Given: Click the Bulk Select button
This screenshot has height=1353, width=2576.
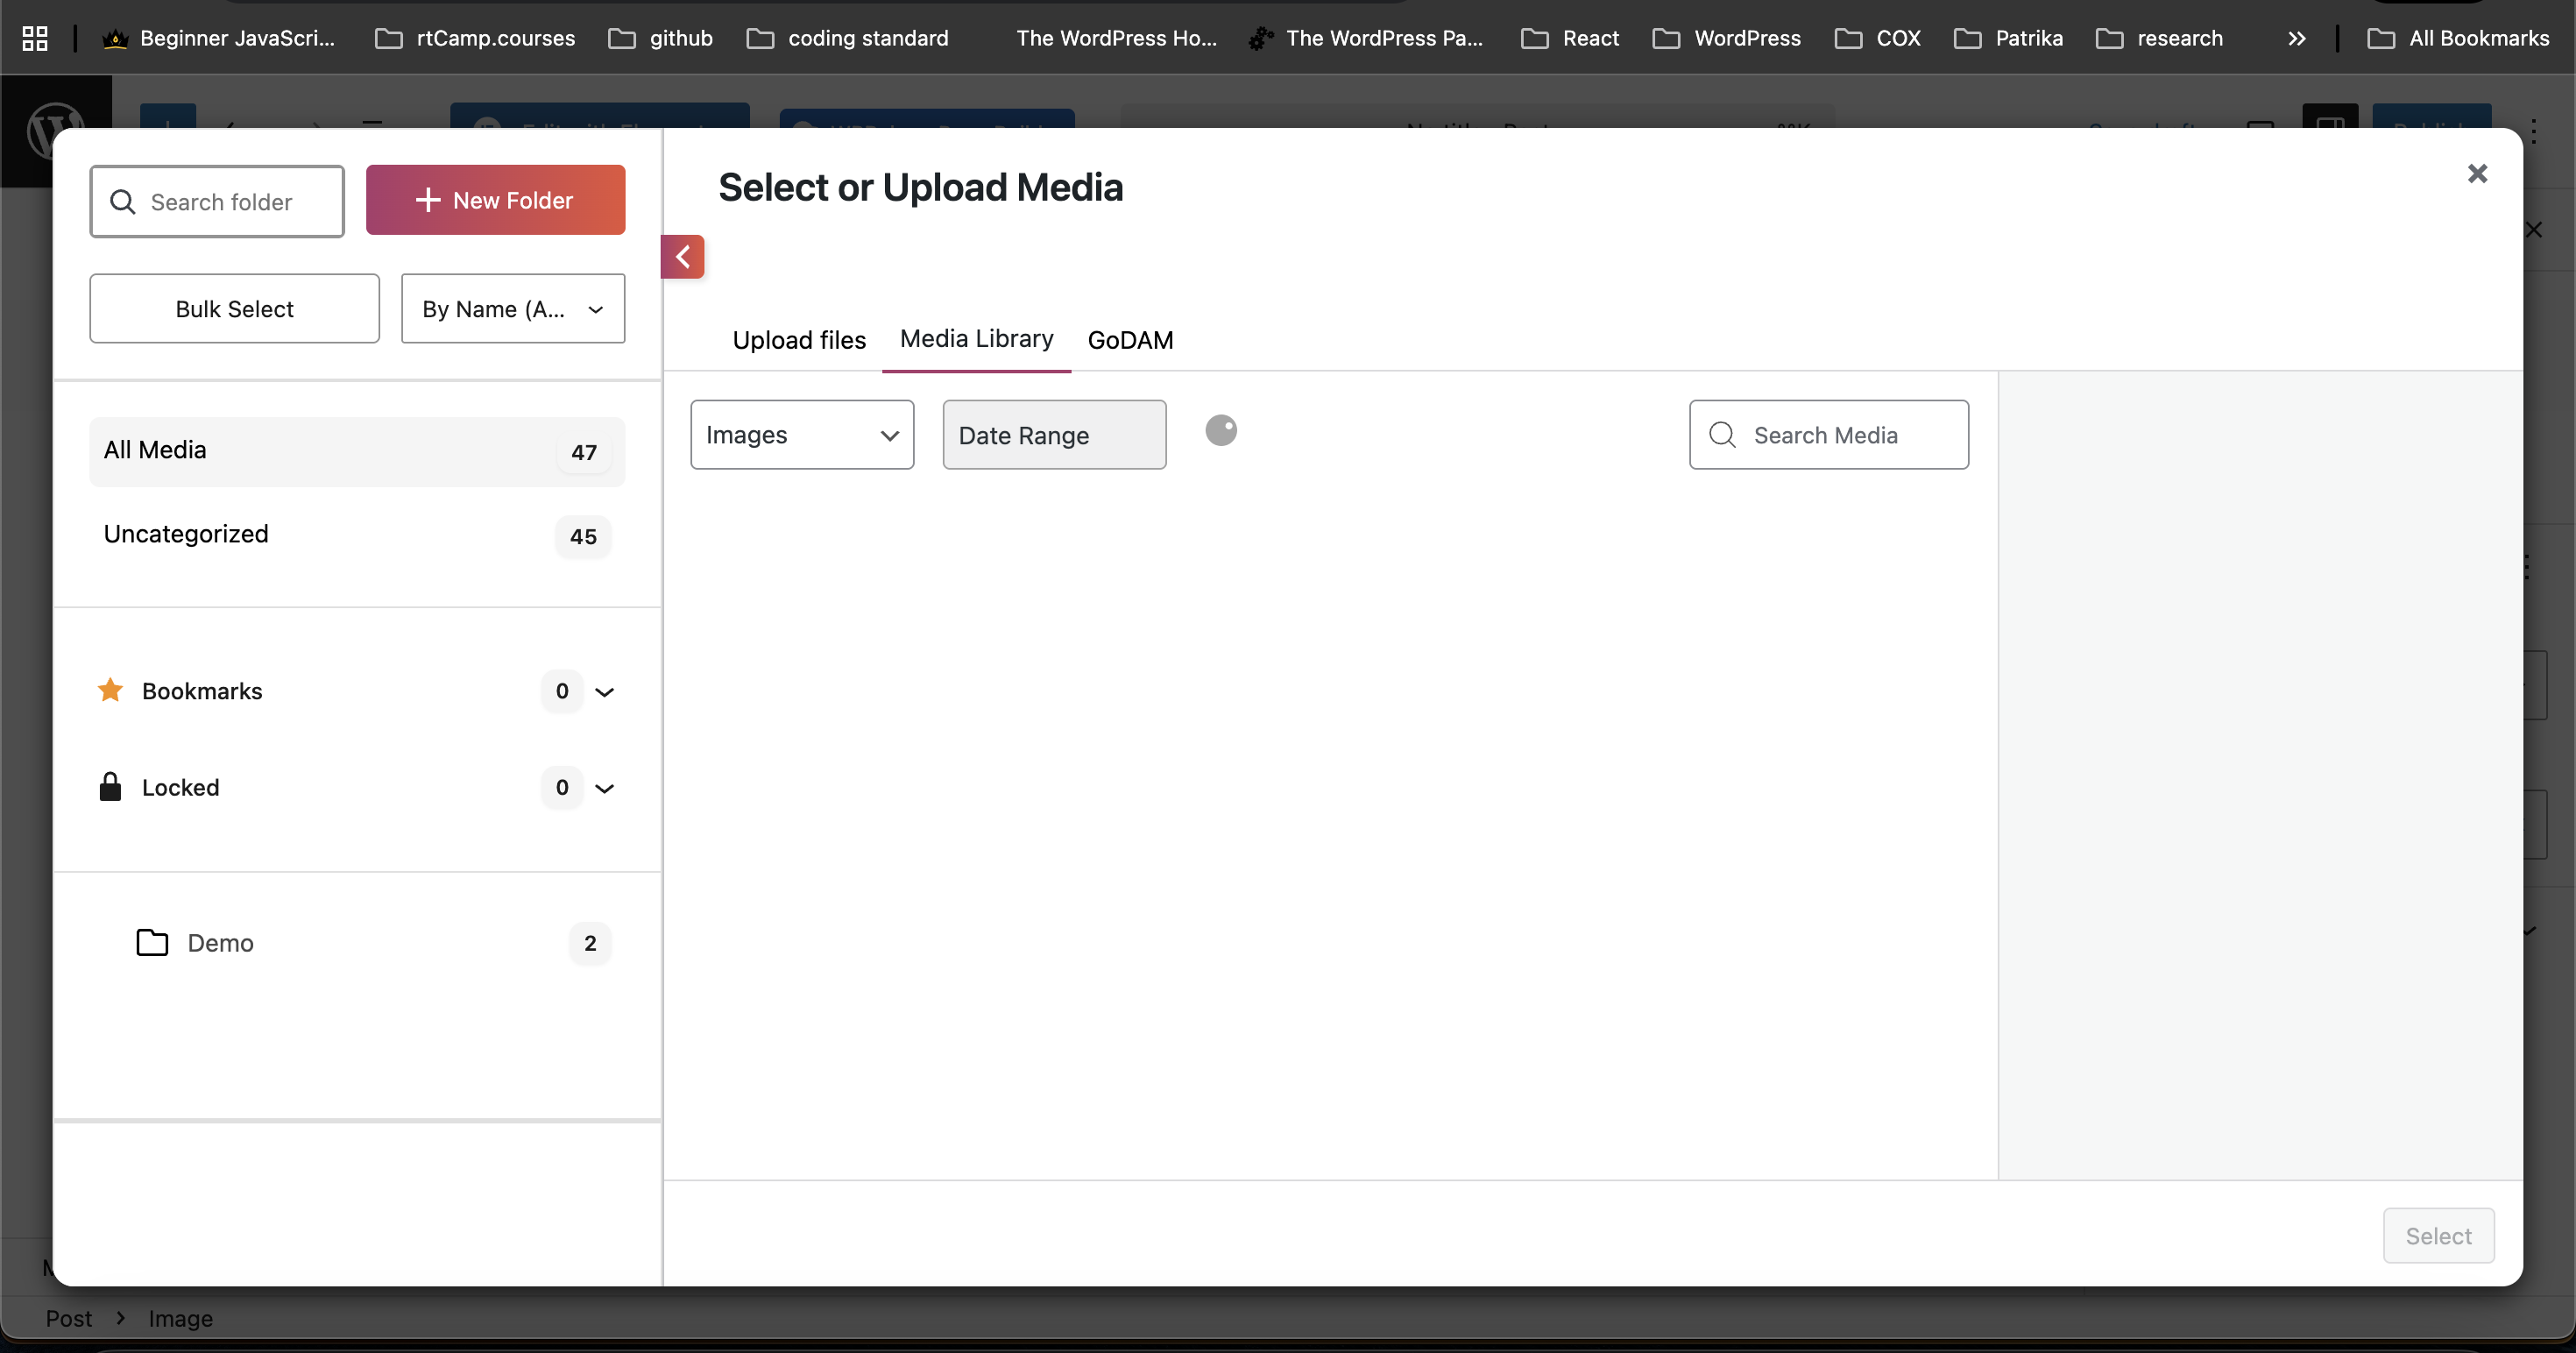Looking at the screenshot, I should coord(234,309).
